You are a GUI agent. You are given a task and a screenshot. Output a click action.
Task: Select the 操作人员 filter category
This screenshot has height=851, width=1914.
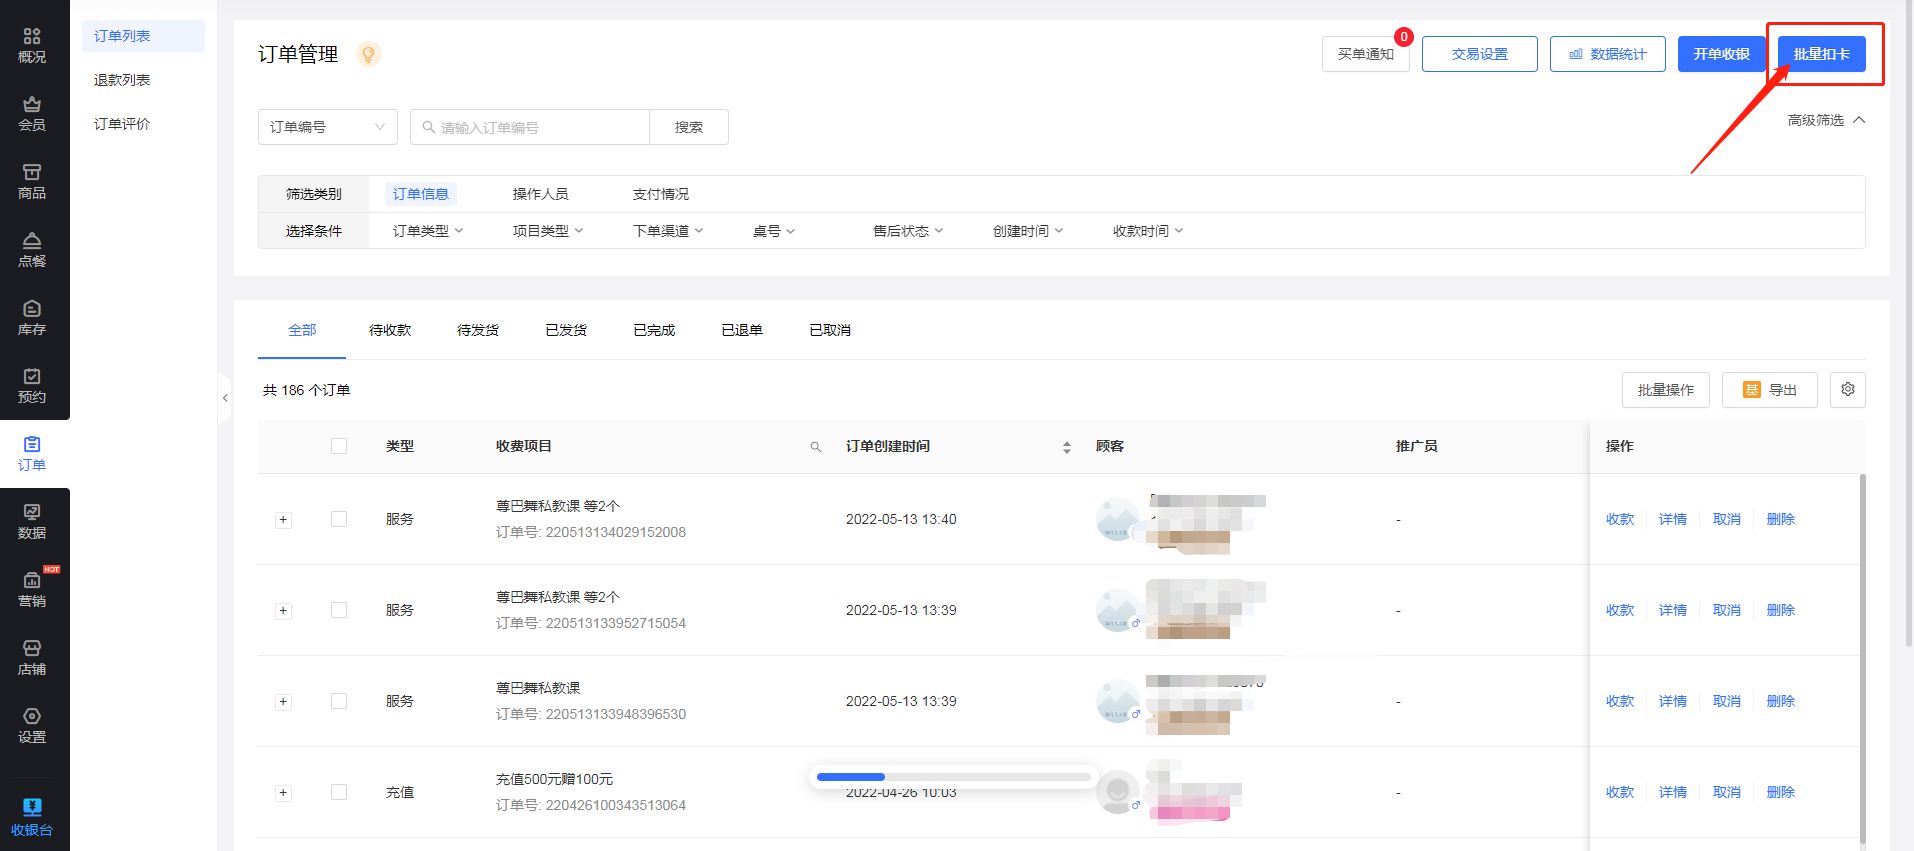pos(540,194)
